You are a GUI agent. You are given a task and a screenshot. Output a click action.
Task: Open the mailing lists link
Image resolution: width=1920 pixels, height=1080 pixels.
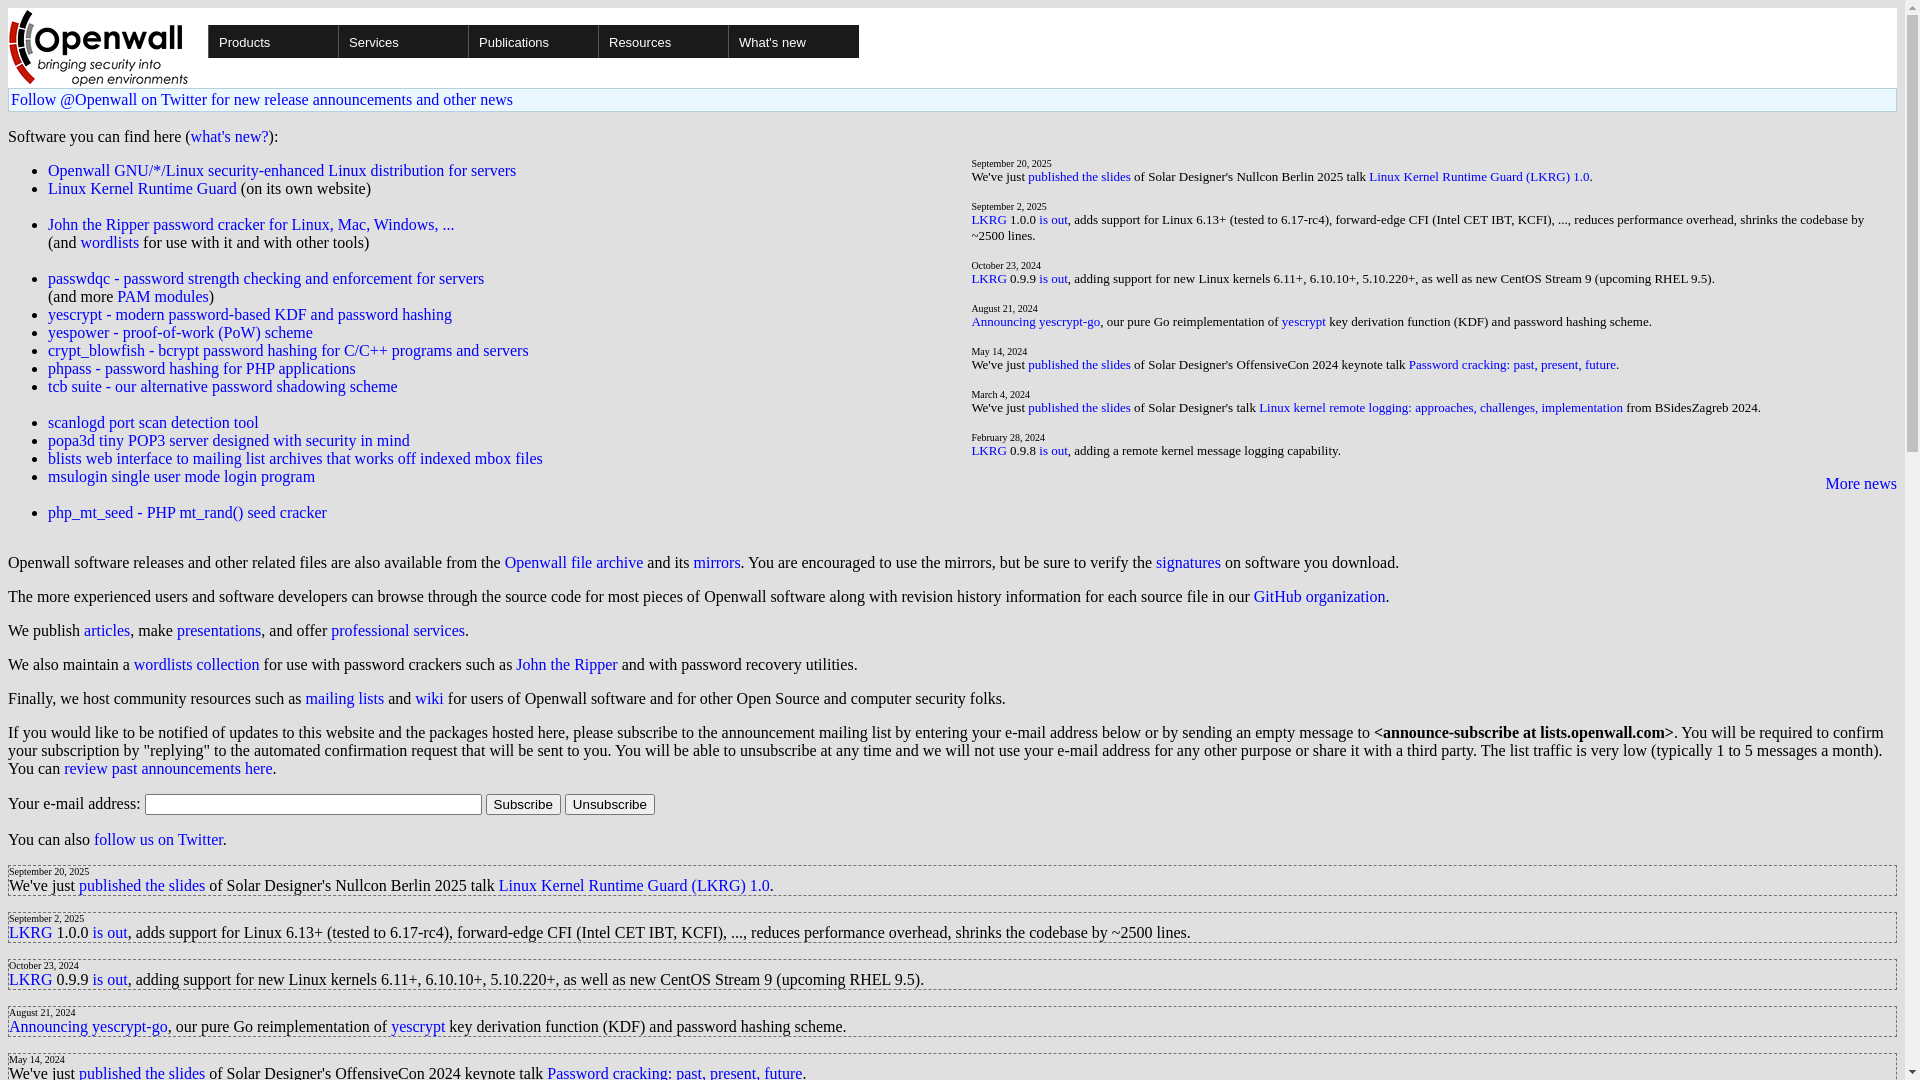[345, 699]
